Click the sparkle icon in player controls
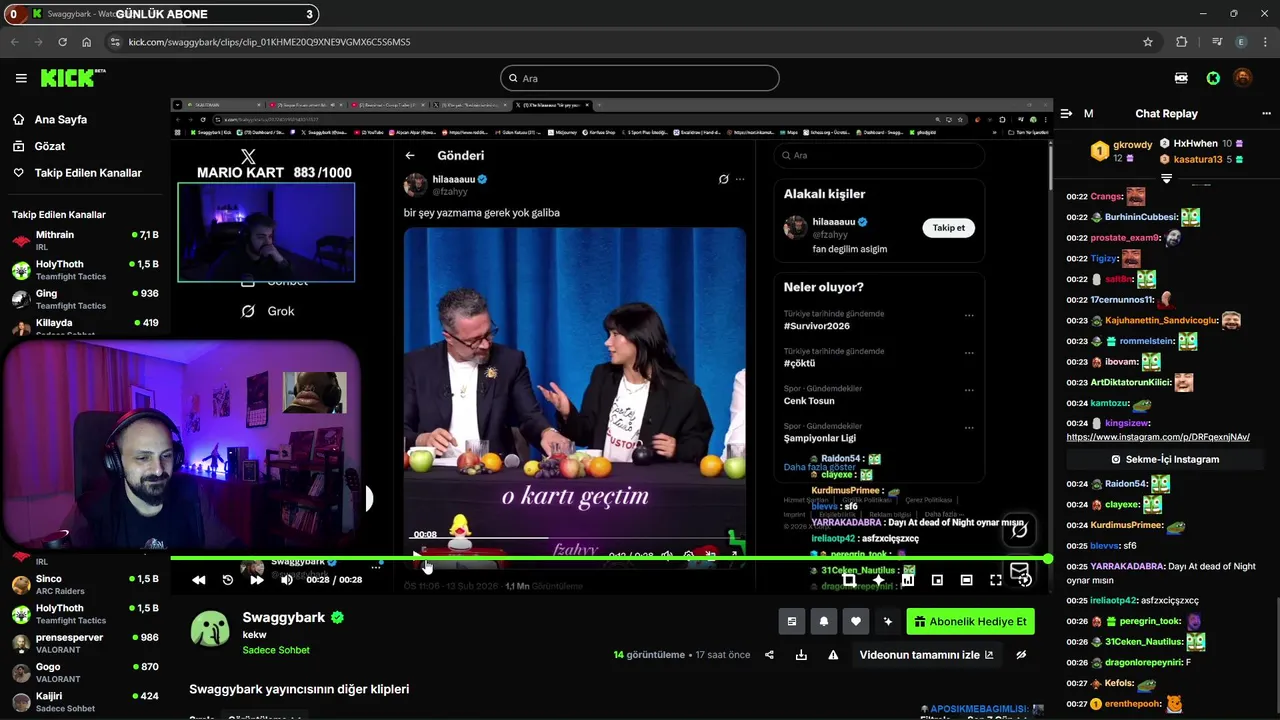The width and height of the screenshot is (1280, 720). [x=878, y=580]
